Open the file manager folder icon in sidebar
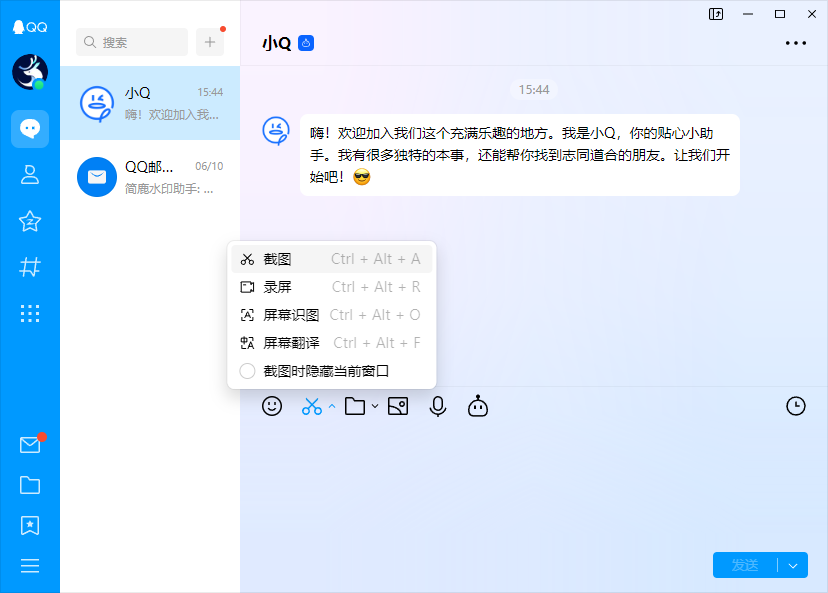Viewport: 828px width, 593px height. (x=30, y=485)
